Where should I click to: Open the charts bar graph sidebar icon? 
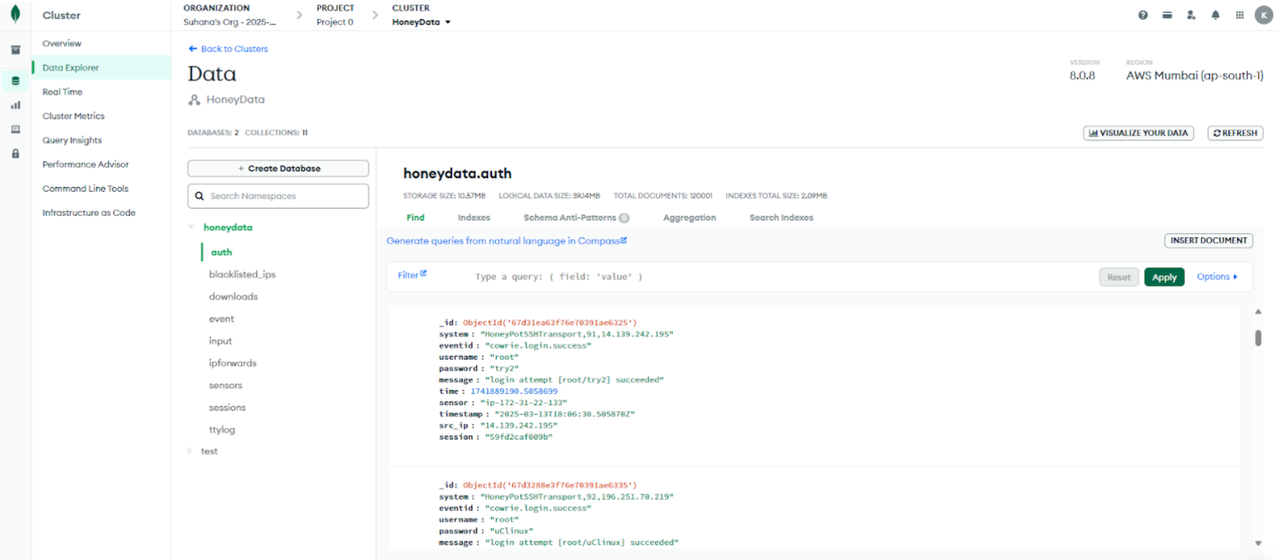(x=15, y=105)
